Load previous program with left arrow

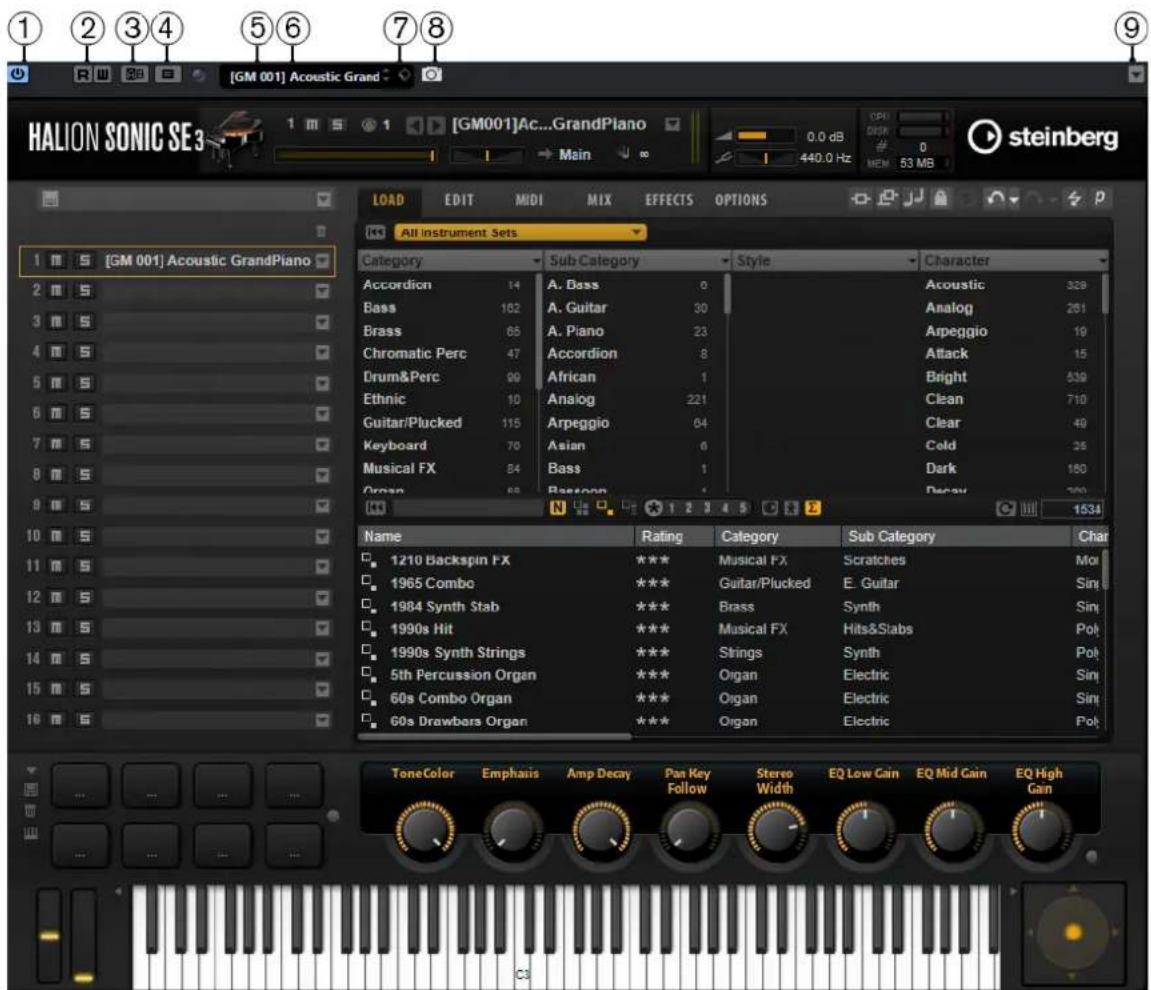click(x=415, y=125)
